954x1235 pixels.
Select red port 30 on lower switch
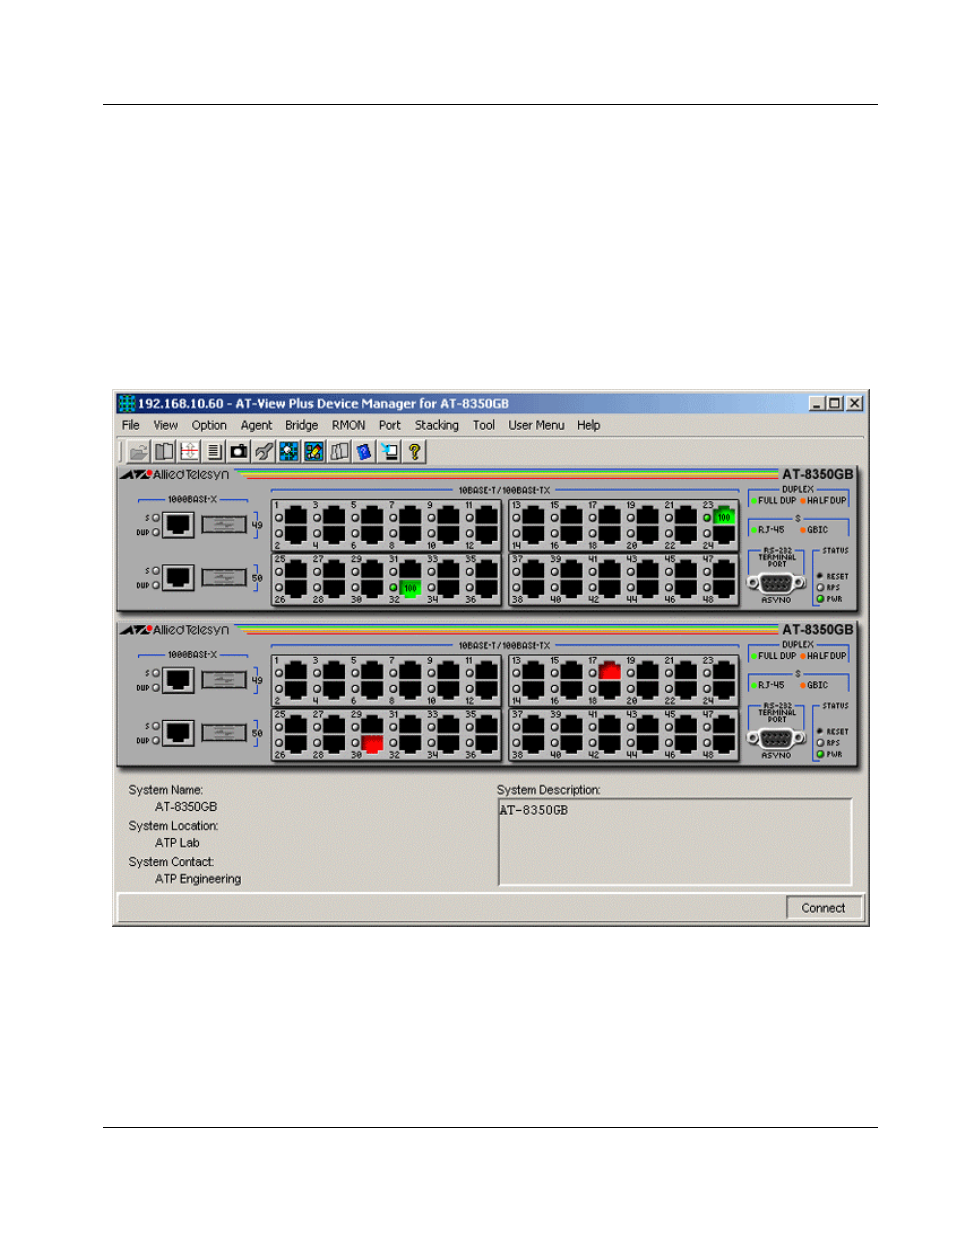point(372,743)
